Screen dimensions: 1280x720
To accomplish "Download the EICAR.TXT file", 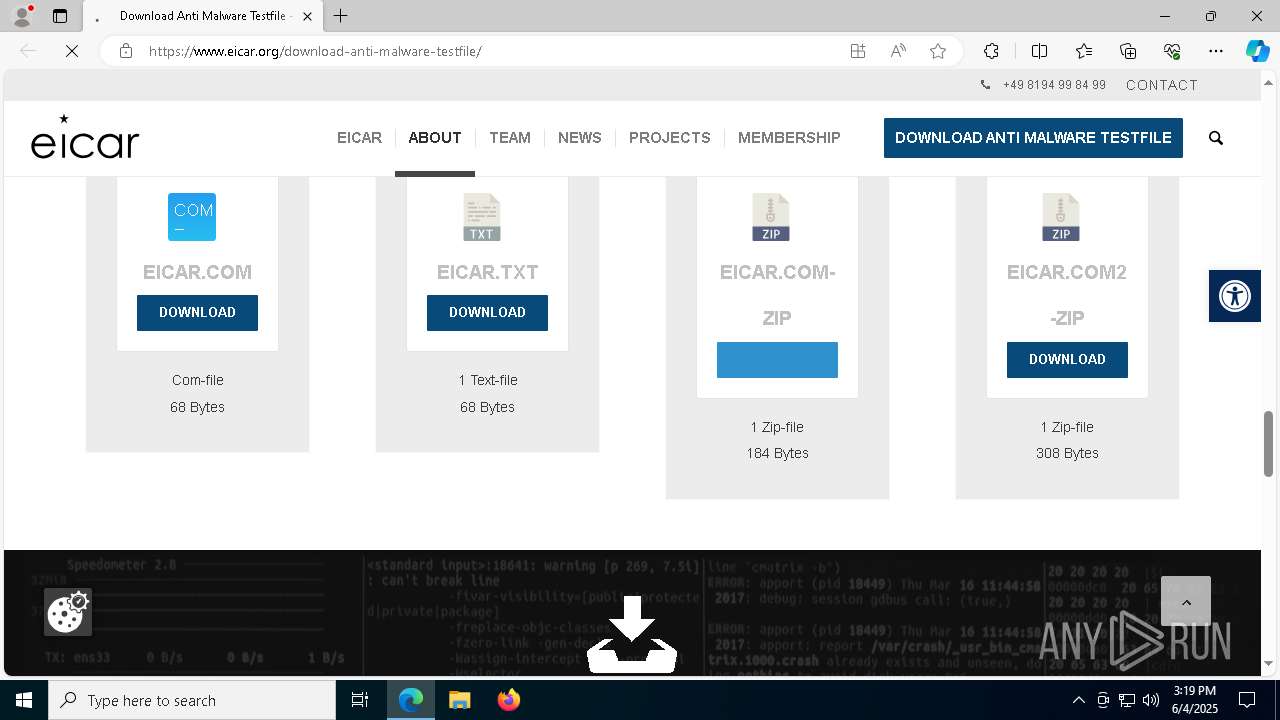I will [x=487, y=313].
